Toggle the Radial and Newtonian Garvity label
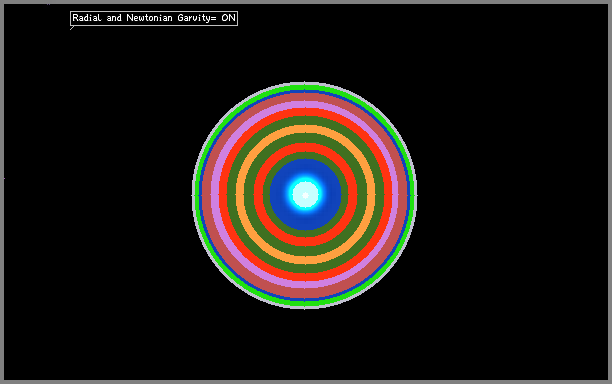This screenshot has width=612, height=384. (x=154, y=18)
